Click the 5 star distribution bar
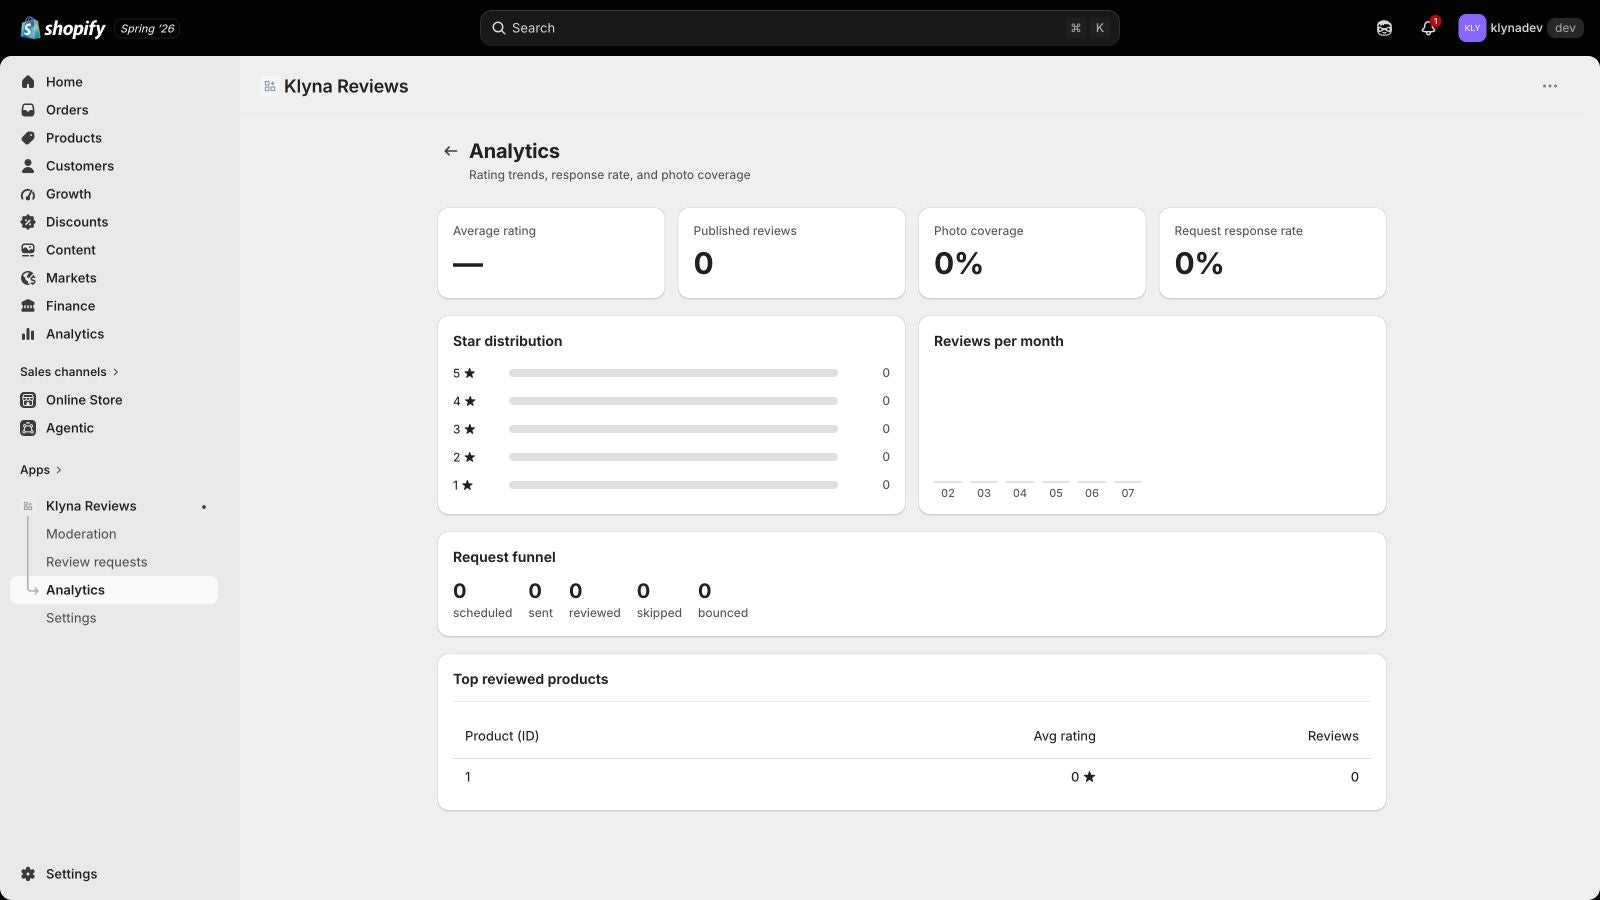This screenshot has width=1600, height=900. pyautogui.click(x=673, y=373)
